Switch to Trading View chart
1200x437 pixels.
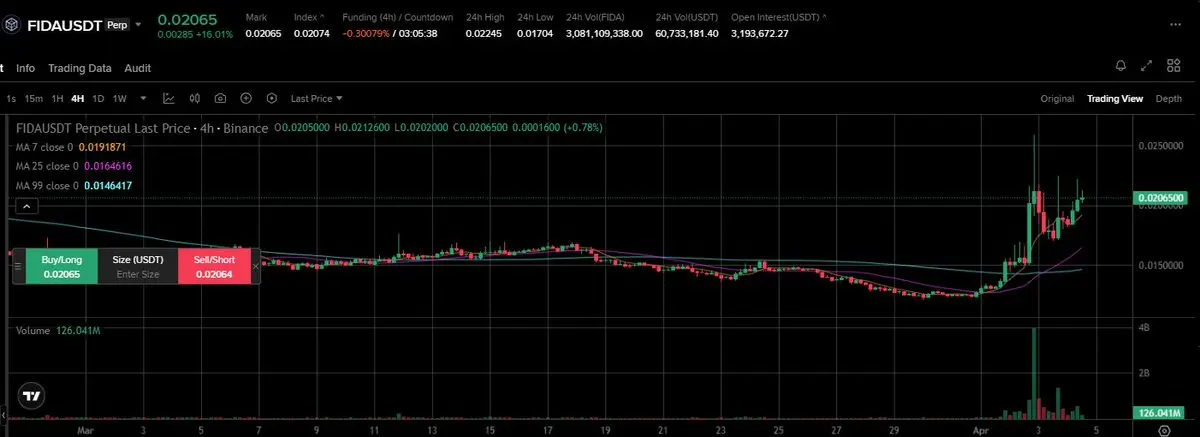1115,98
